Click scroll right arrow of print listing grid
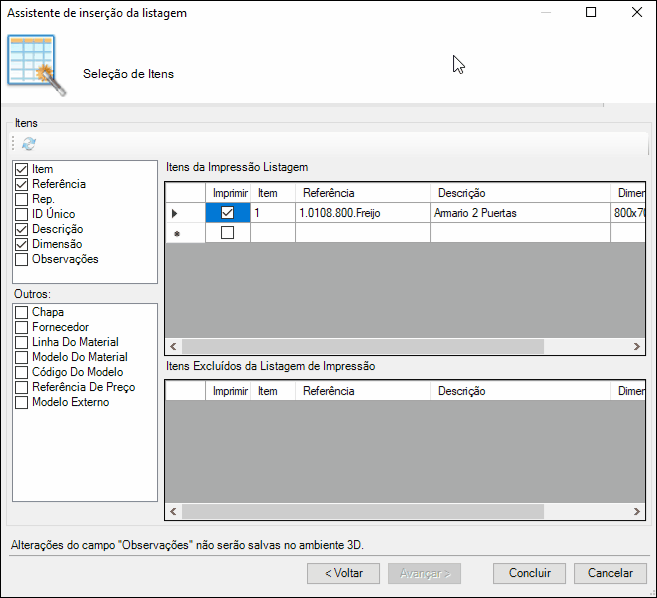The width and height of the screenshot is (657, 598). [637, 347]
